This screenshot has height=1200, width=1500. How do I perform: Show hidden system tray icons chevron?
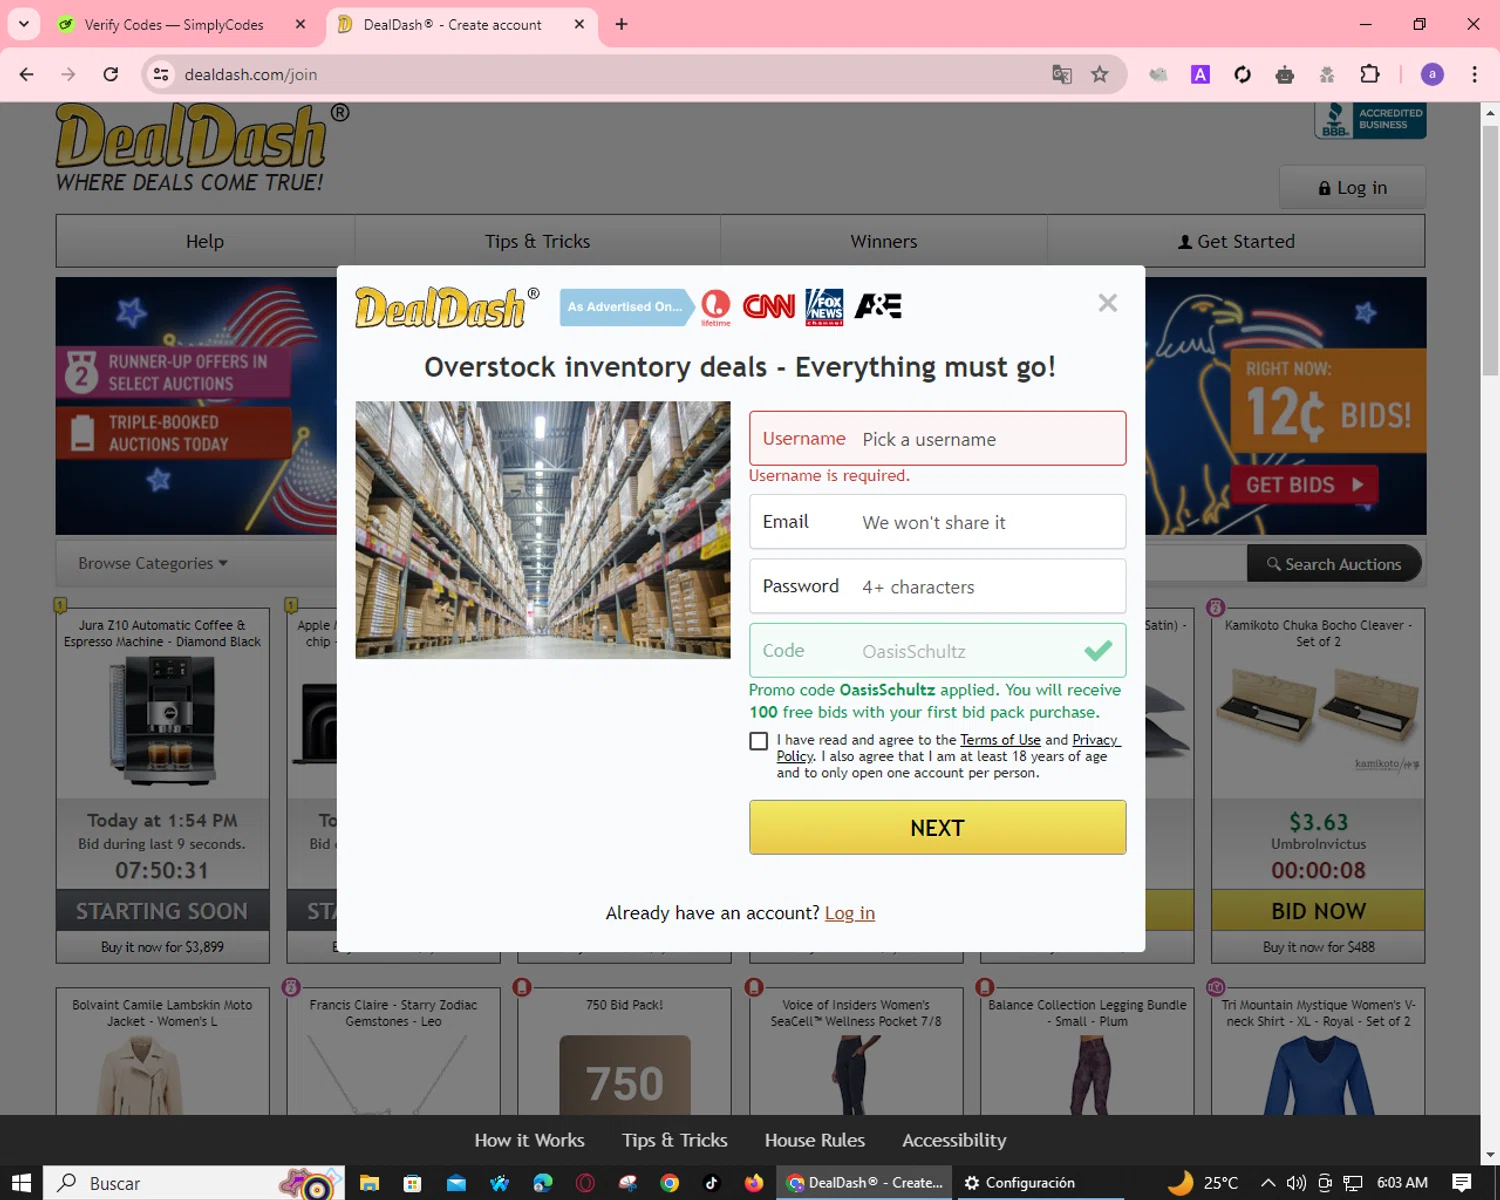click(1268, 1183)
